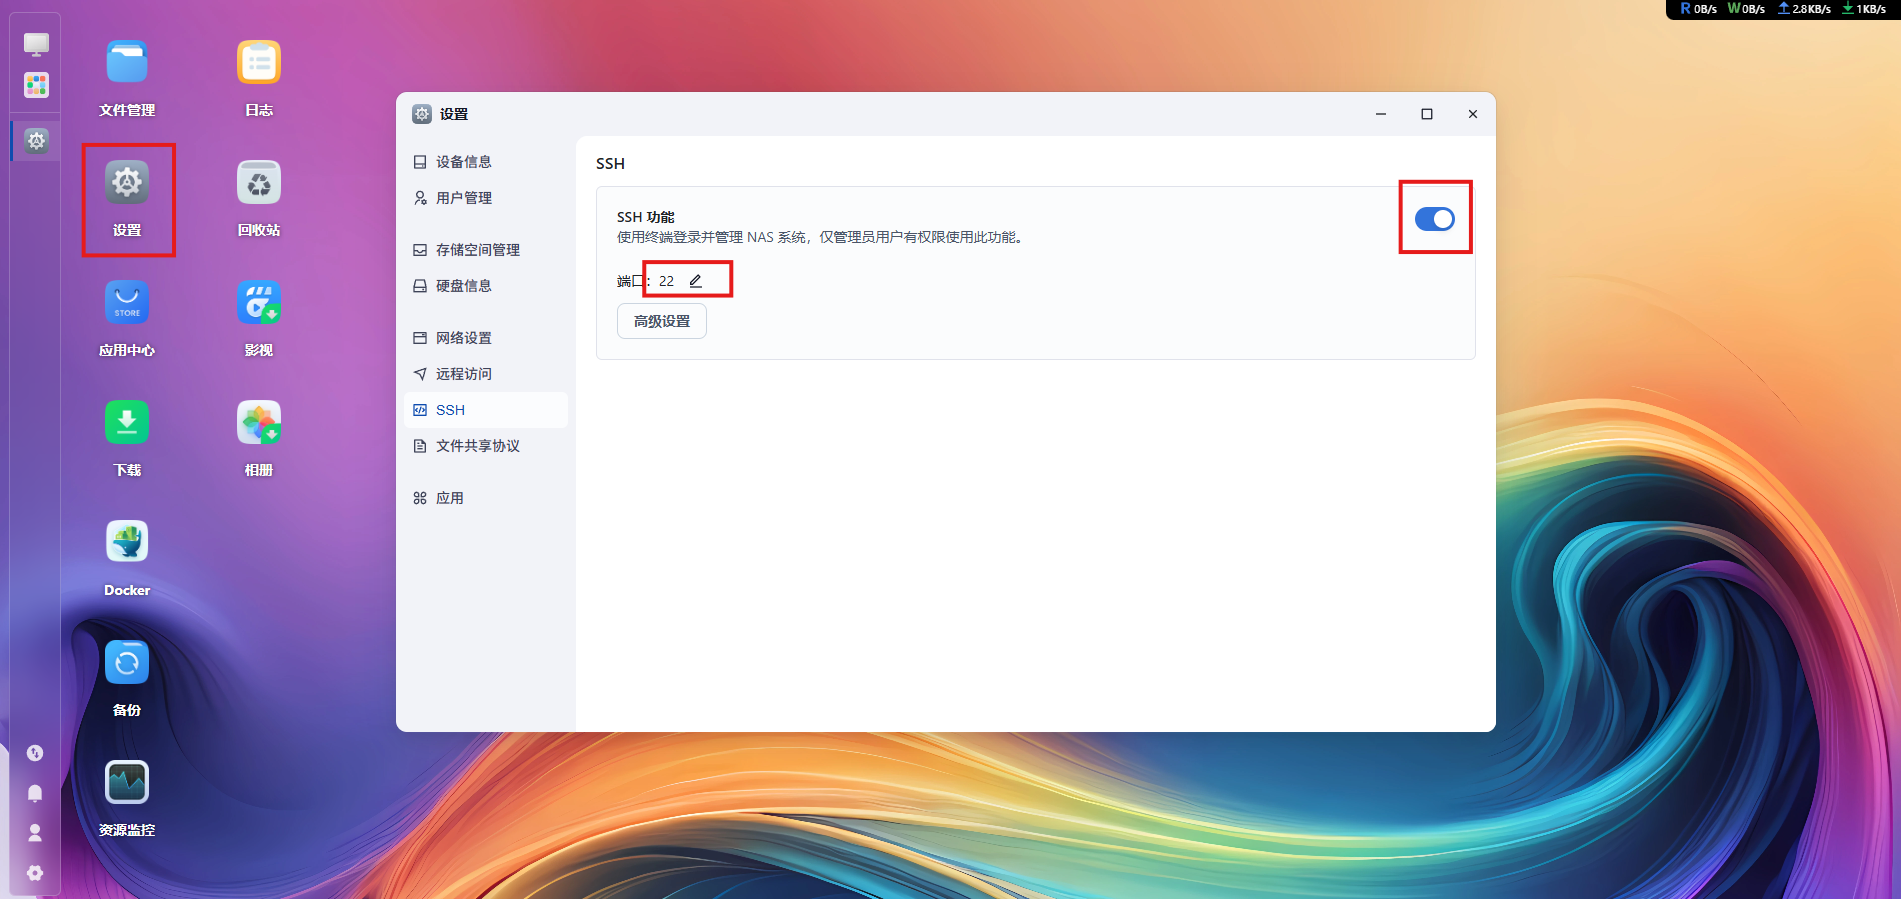Image resolution: width=1901 pixels, height=899 pixels.
Task: Open the 日志 log app icon
Action: 259,63
